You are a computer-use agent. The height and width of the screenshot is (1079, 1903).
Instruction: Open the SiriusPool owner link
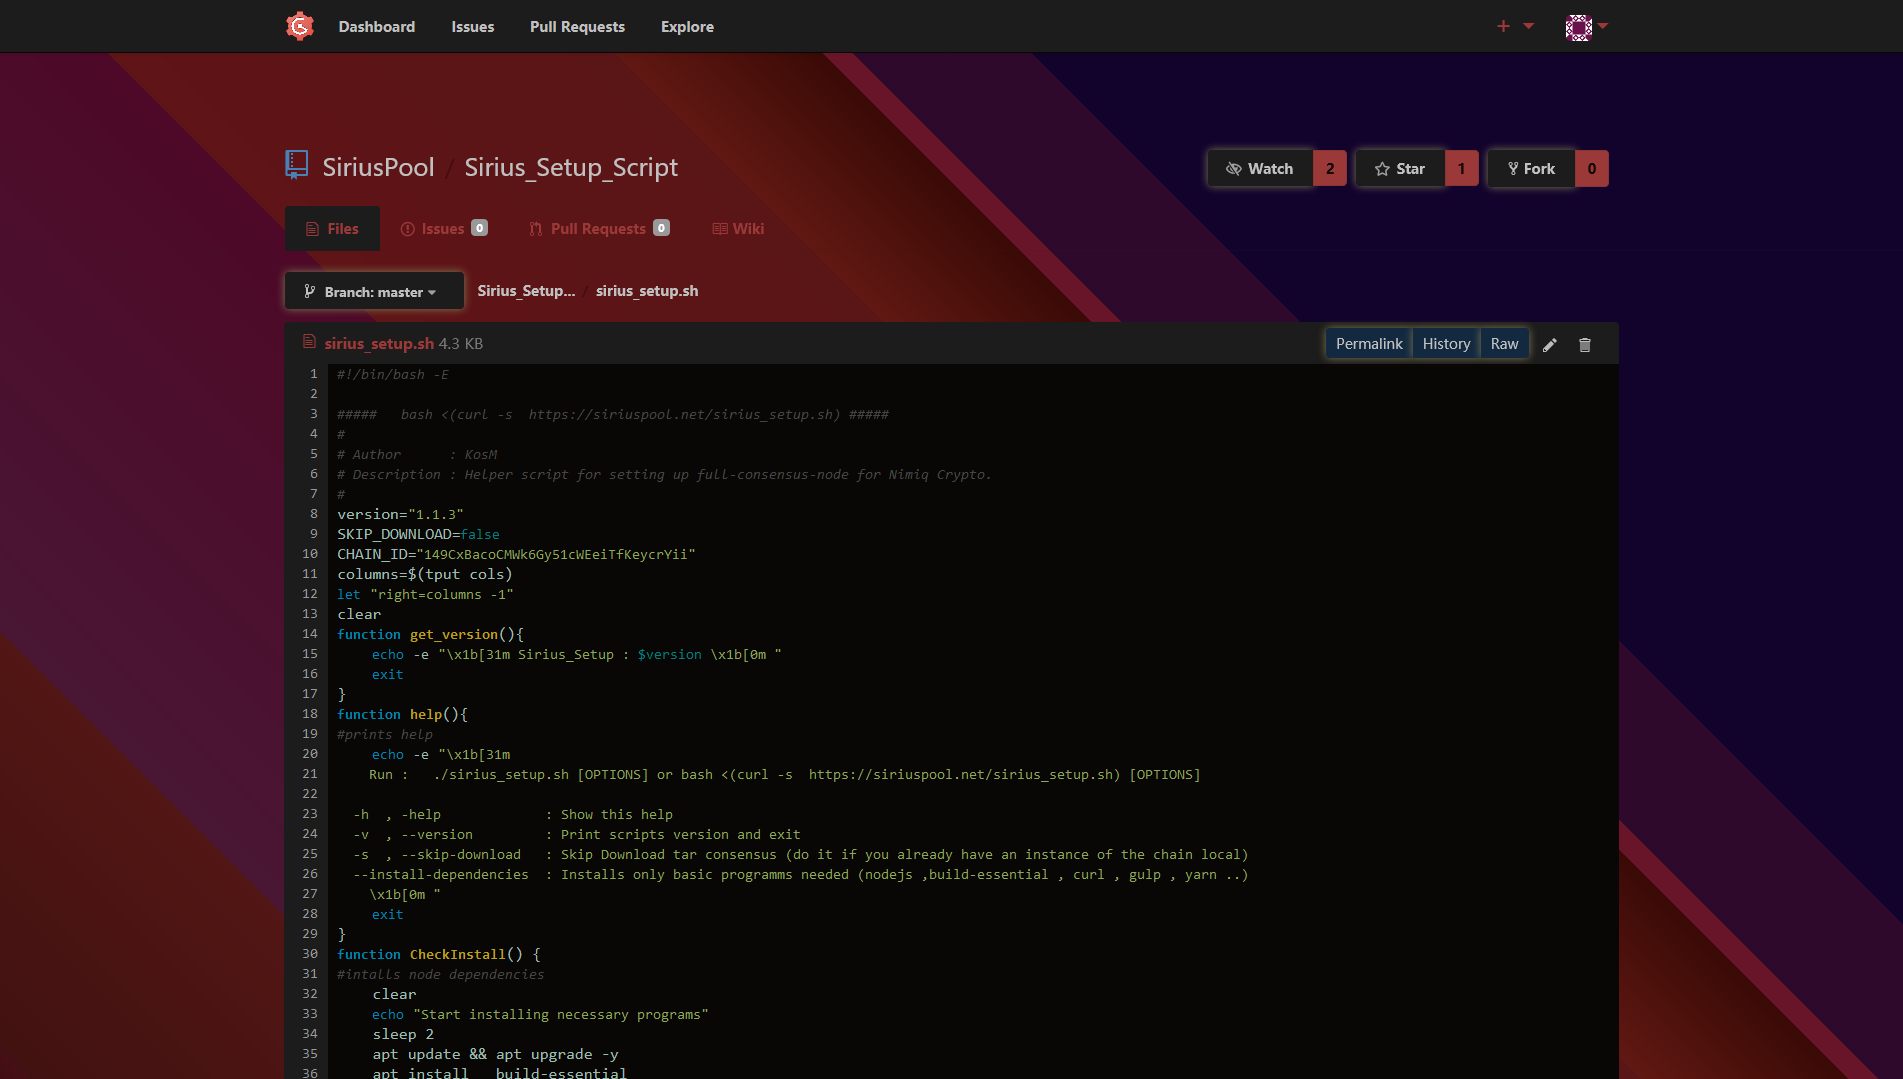coord(378,167)
